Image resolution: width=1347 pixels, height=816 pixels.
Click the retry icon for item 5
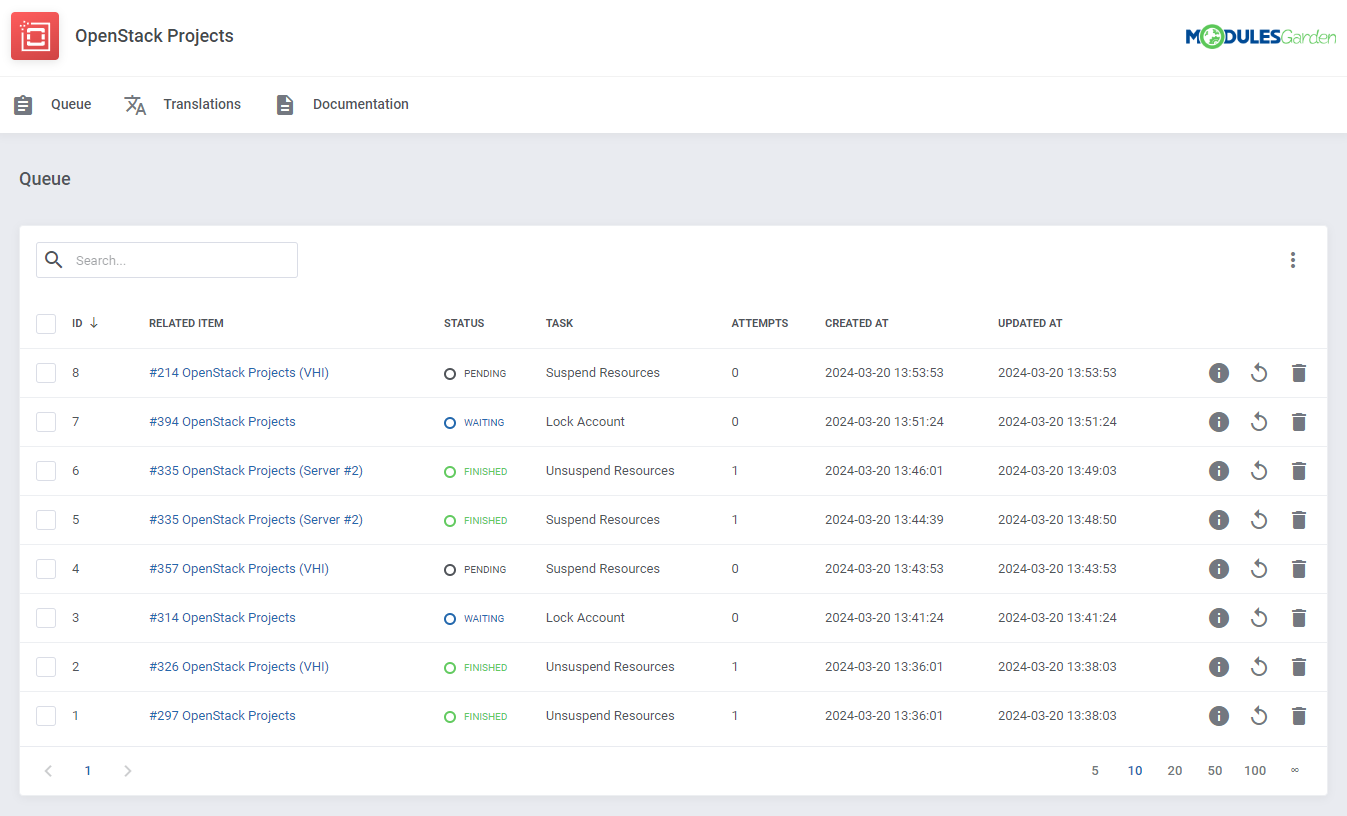(x=1258, y=519)
